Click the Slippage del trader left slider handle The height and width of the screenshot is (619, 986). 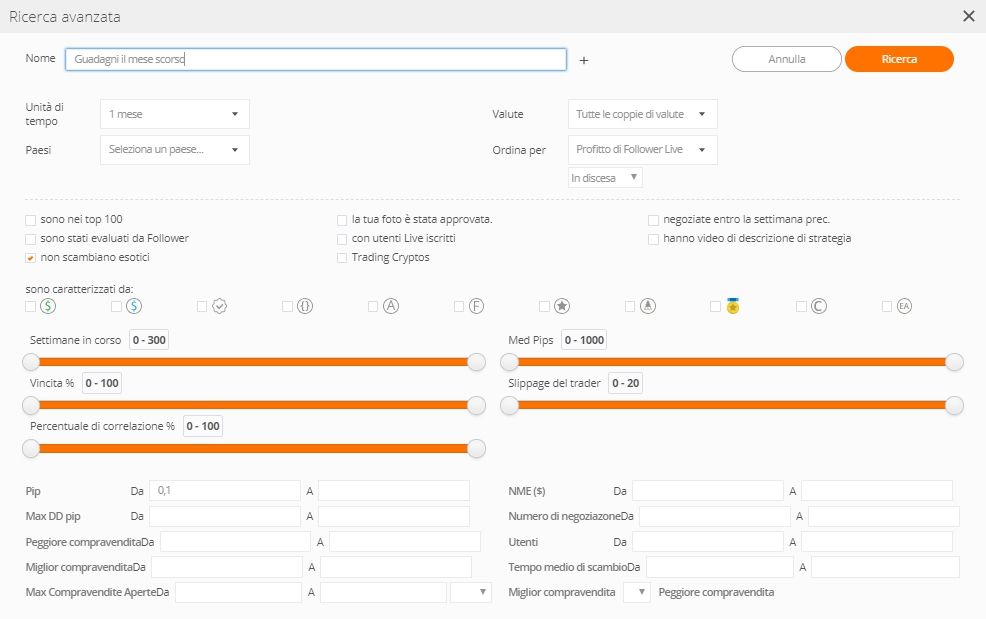click(x=509, y=405)
